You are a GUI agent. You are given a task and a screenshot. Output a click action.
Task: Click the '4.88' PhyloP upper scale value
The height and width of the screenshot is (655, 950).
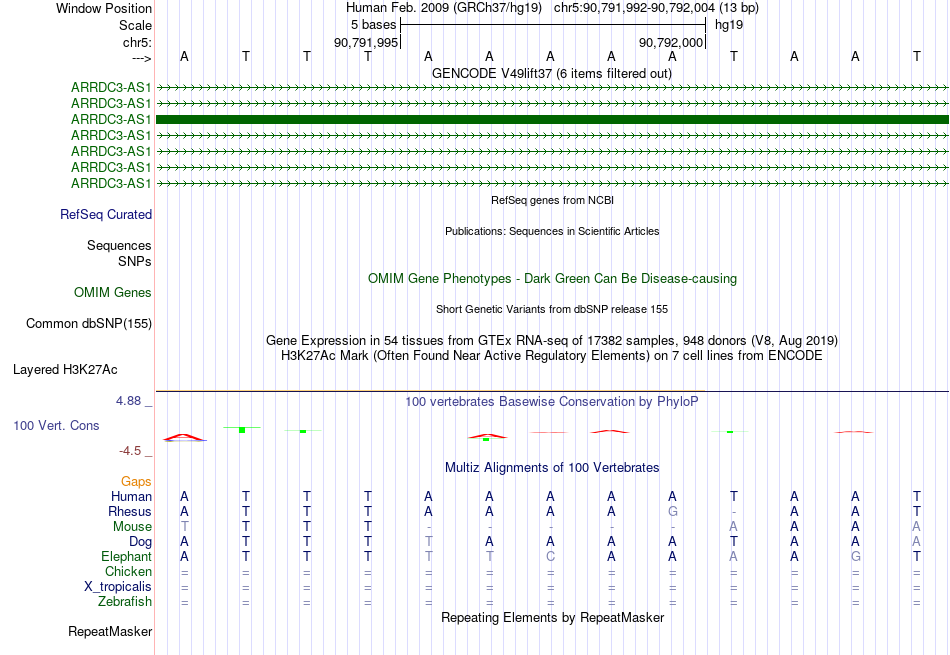128,401
